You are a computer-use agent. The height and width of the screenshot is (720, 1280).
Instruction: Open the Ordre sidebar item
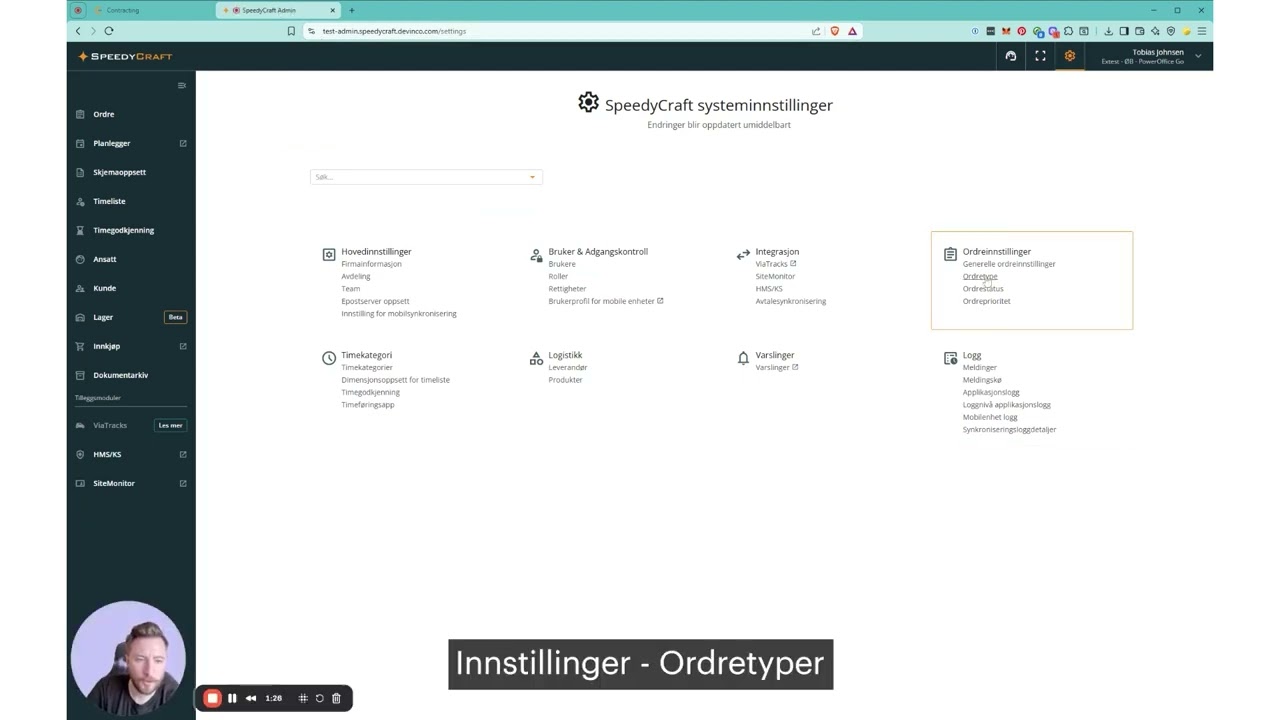104,114
